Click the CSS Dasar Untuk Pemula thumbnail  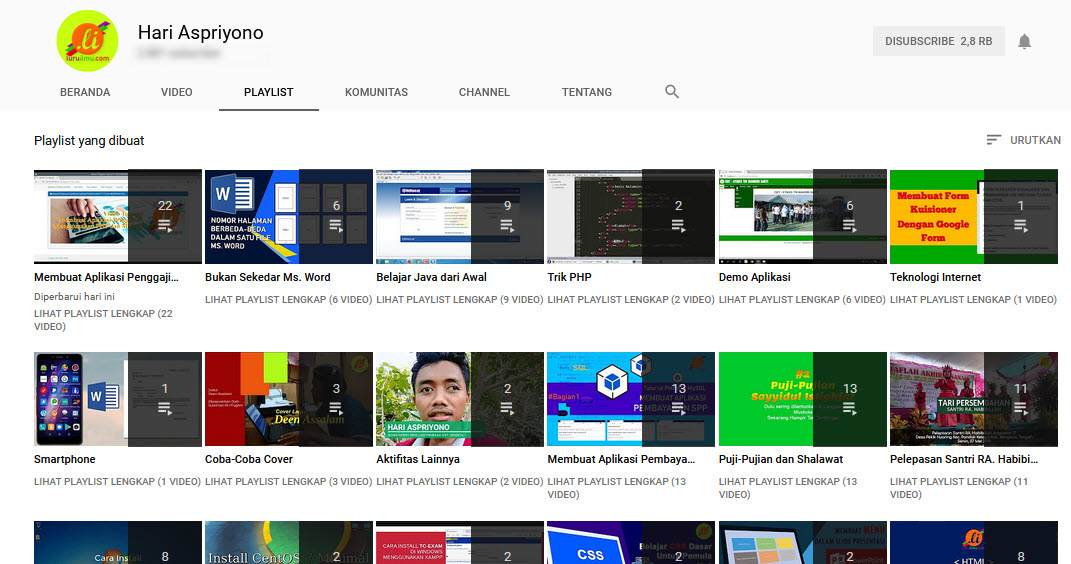point(631,543)
